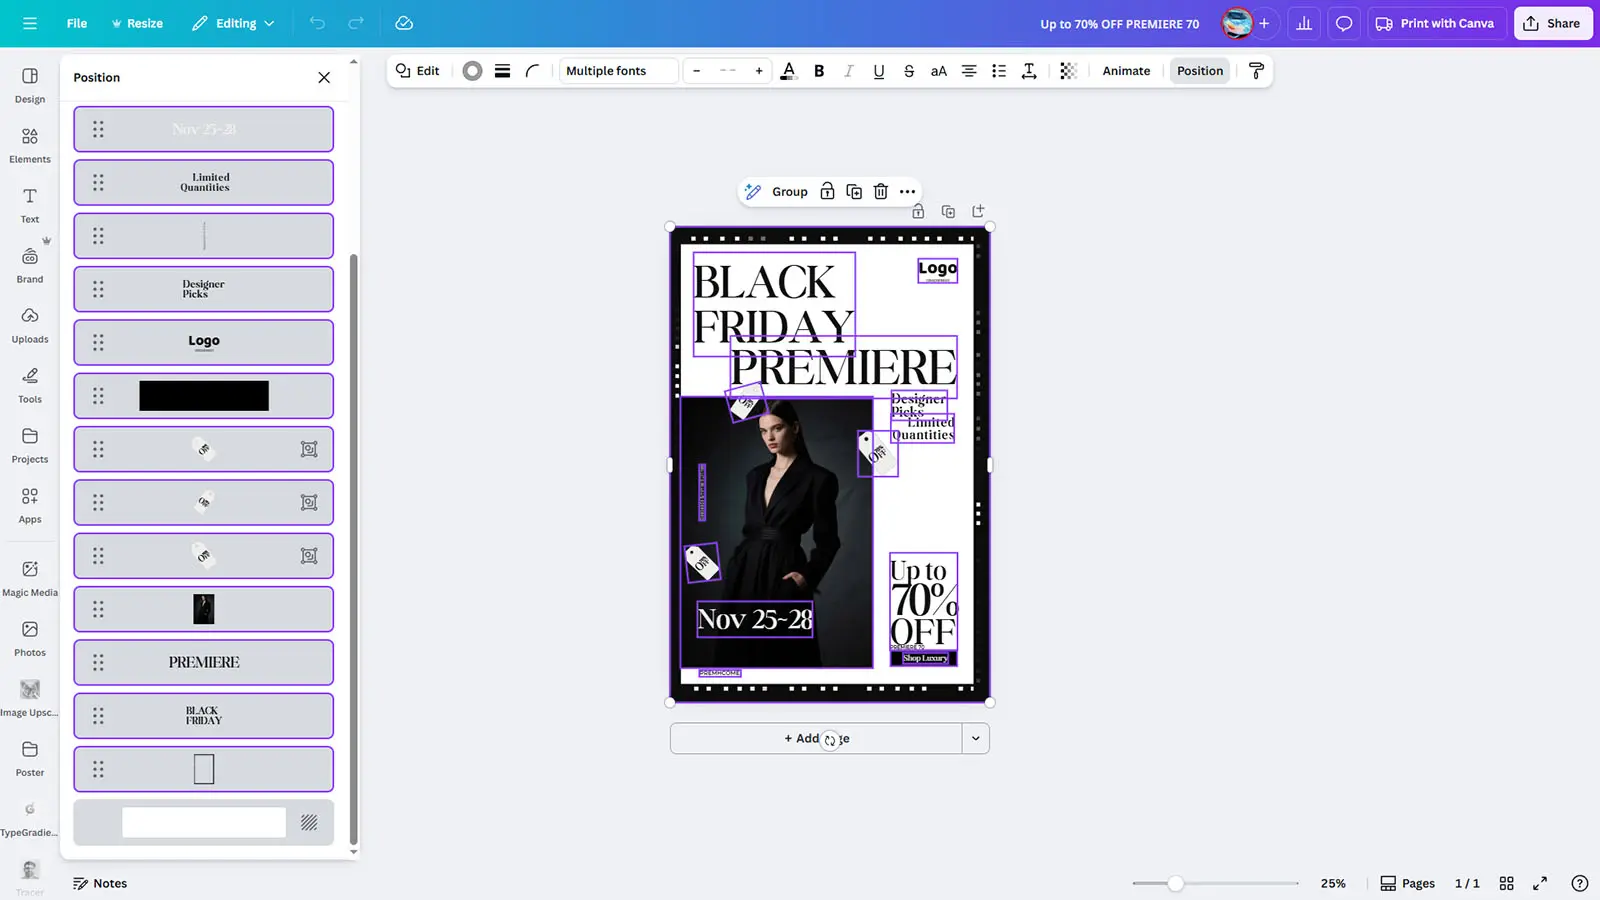Delete the selection with trash icon
This screenshot has width=1600, height=900.
pos(880,191)
